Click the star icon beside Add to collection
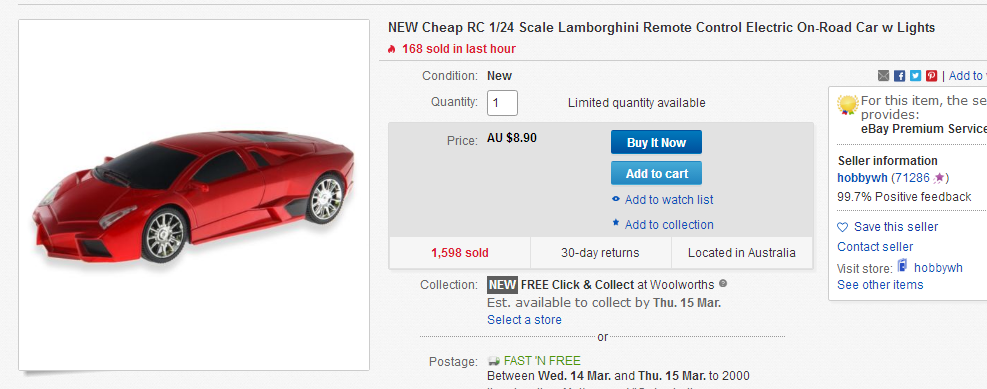 tap(616, 223)
